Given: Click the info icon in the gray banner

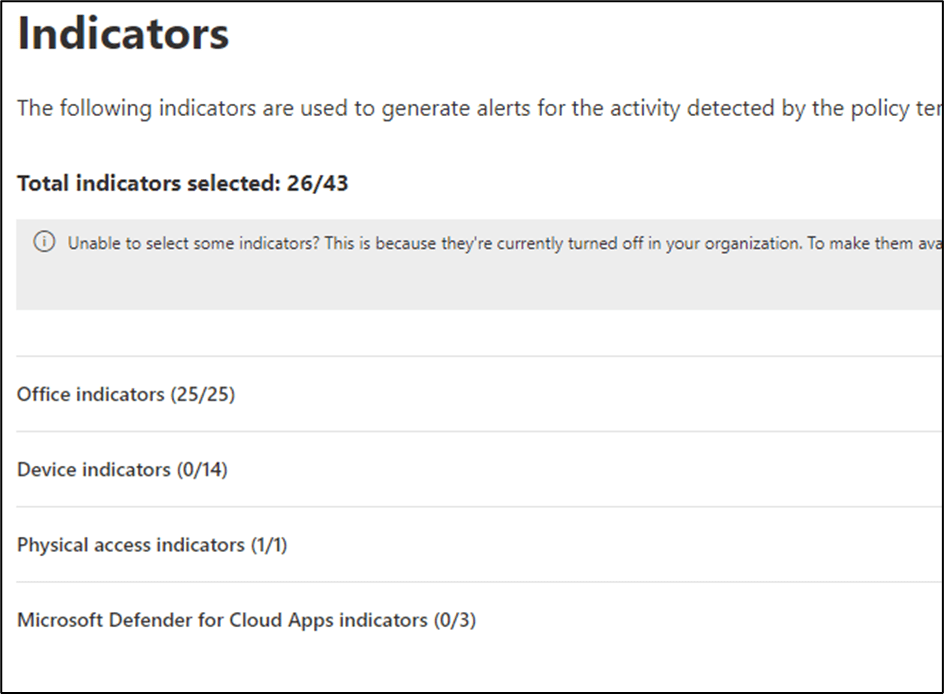Looking at the screenshot, I should tap(43, 243).
